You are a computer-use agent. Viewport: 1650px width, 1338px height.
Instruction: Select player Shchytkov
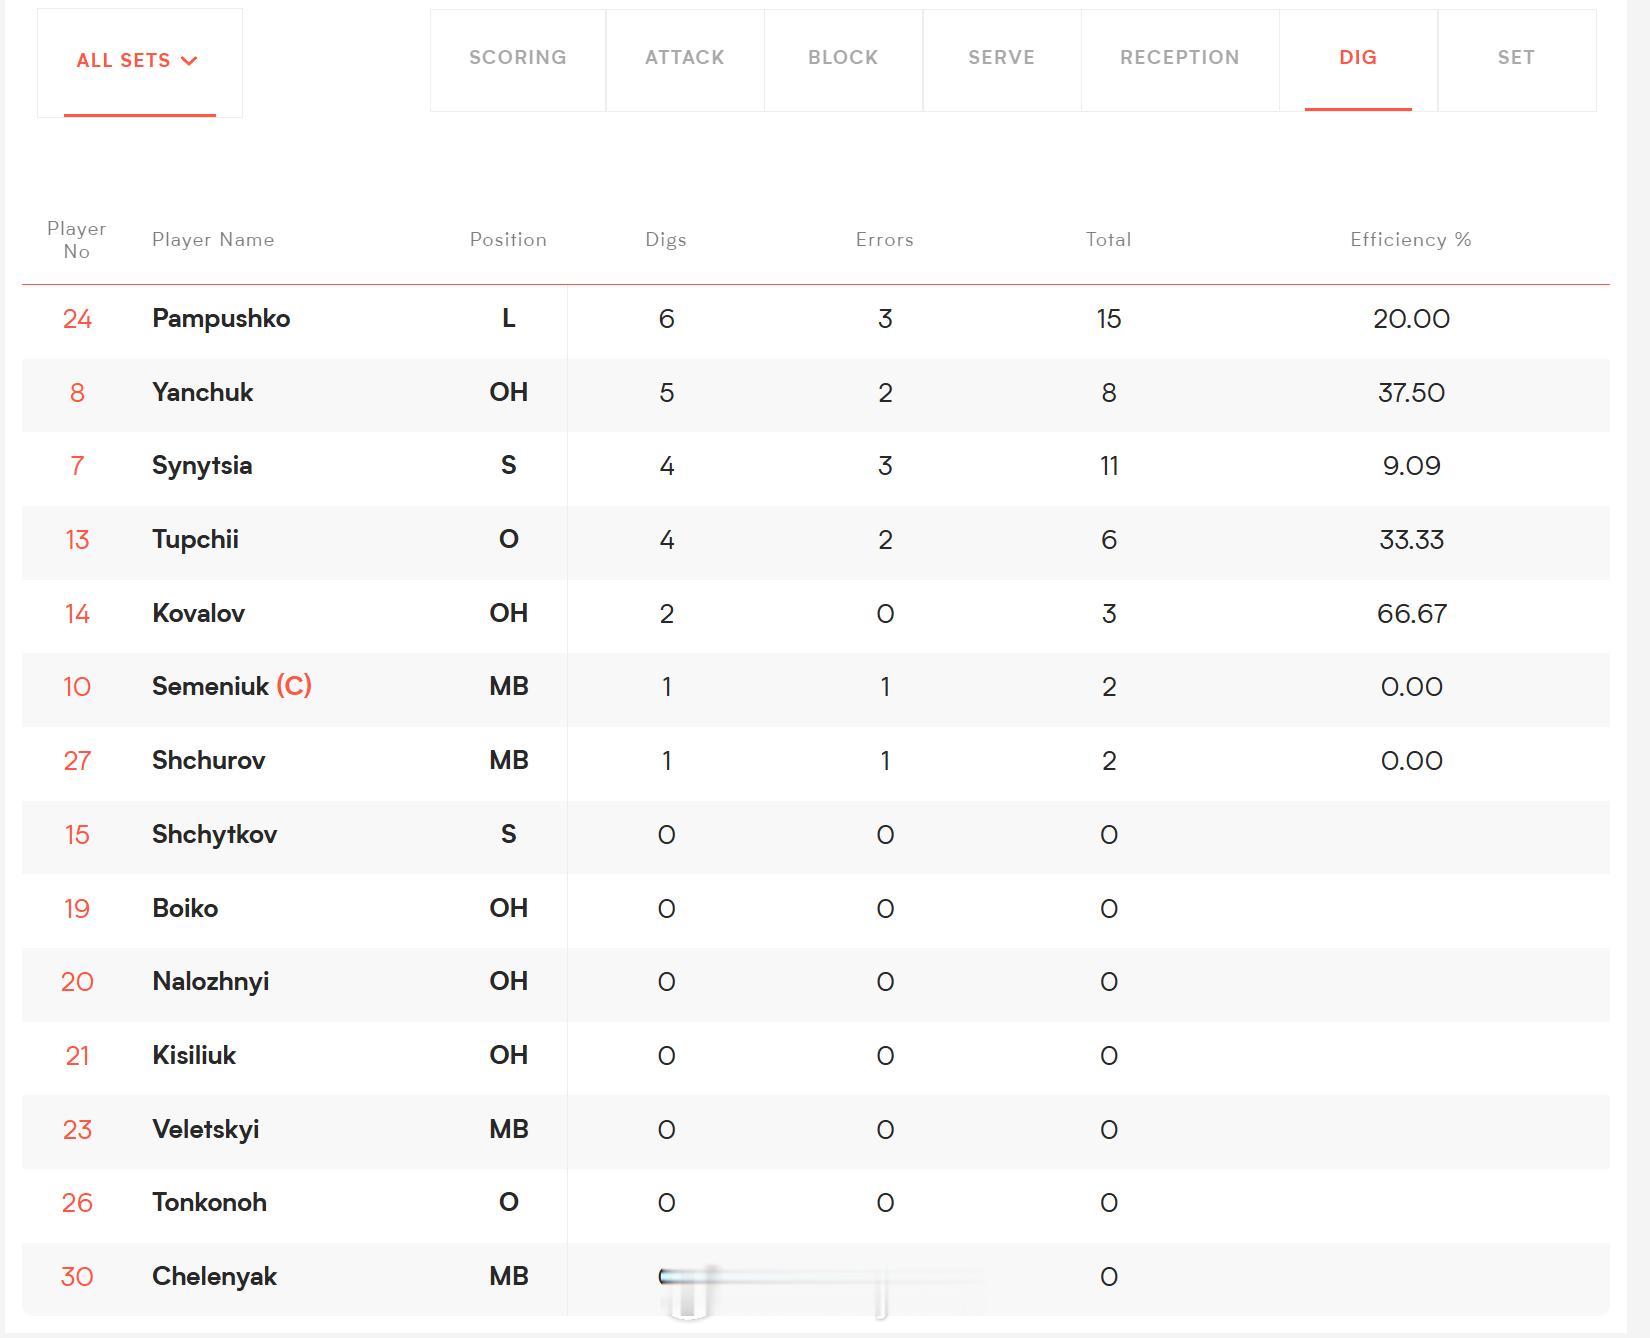point(214,835)
